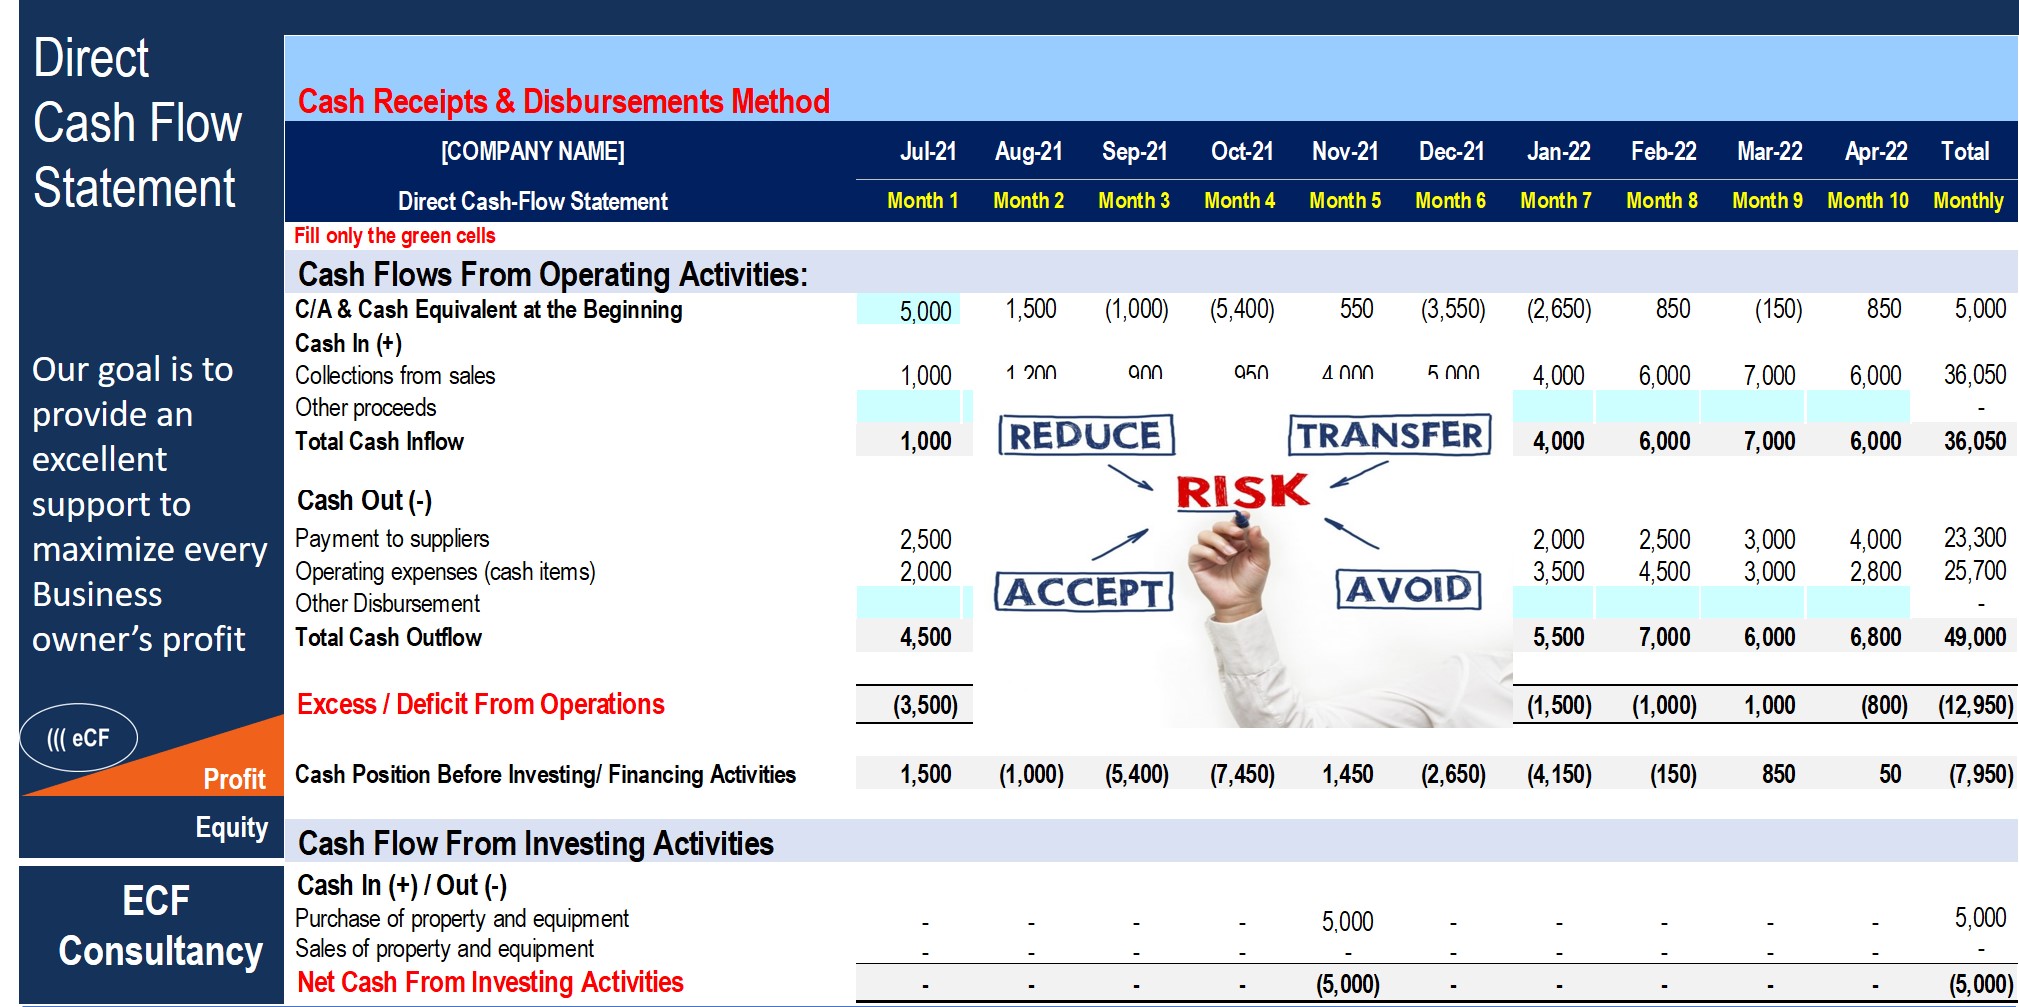2019x1007 pixels.
Task: Select the ACCEPT label in risk image
Action: (1084, 591)
